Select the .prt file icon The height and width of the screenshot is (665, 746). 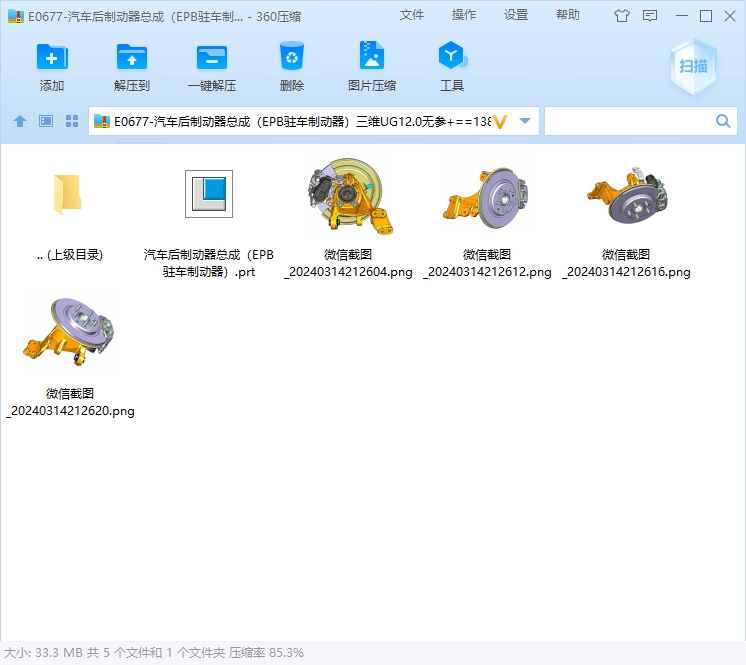[209, 194]
